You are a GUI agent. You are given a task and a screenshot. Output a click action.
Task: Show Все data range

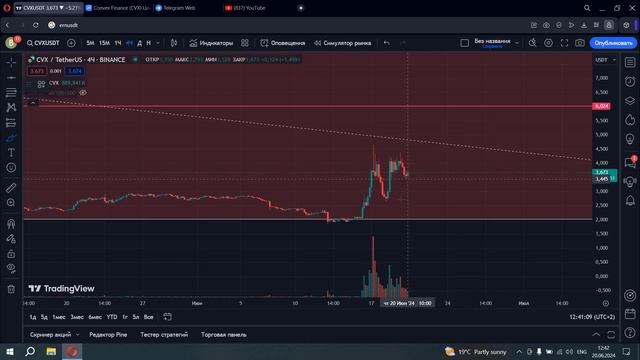(149, 317)
